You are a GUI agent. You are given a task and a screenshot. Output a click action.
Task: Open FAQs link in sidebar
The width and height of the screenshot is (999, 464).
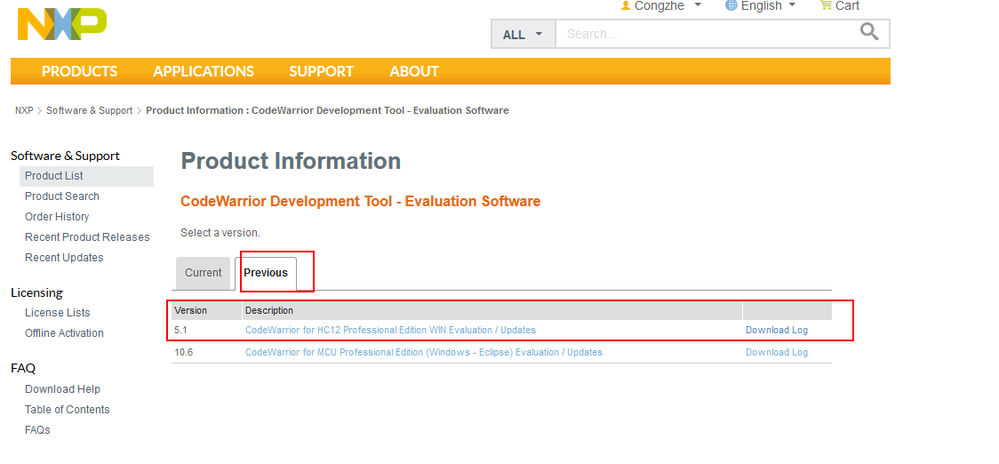(38, 430)
